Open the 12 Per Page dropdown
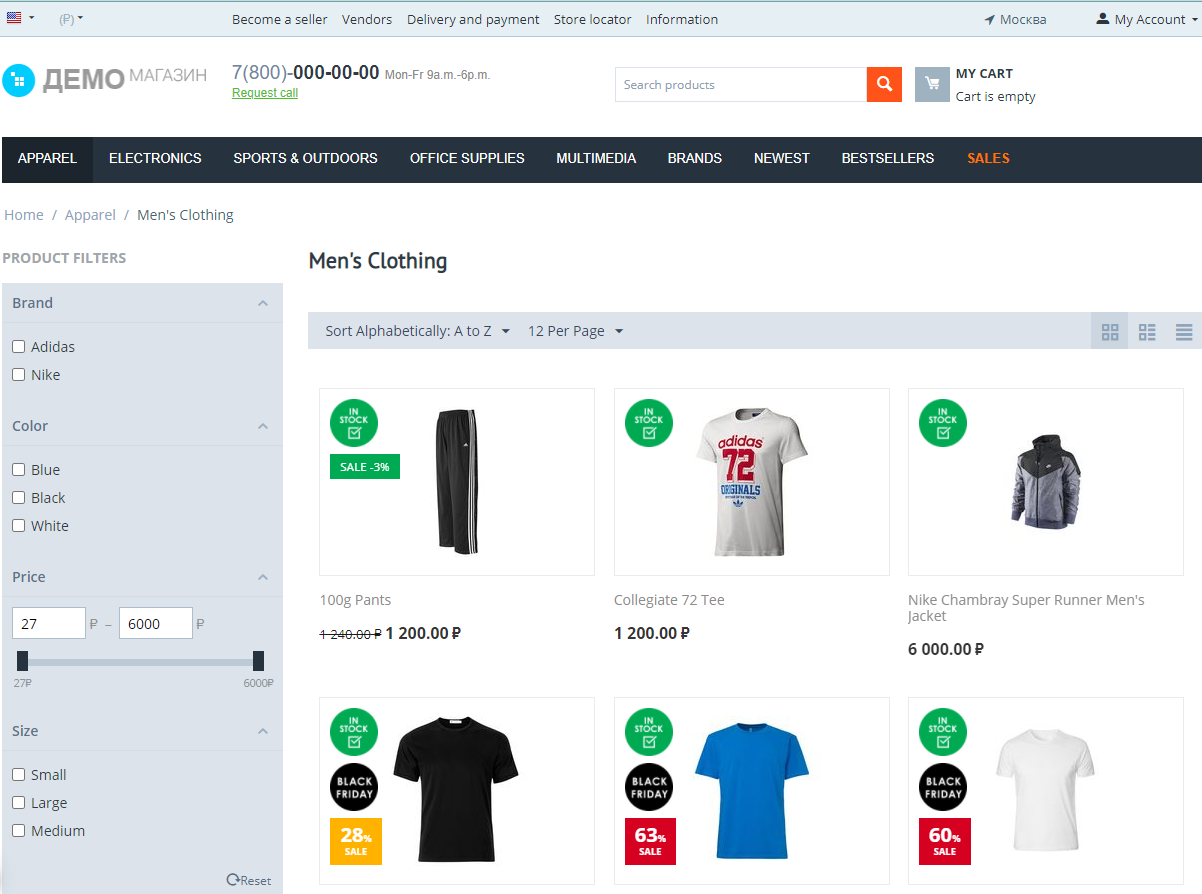This screenshot has width=1202, height=894. 575,331
